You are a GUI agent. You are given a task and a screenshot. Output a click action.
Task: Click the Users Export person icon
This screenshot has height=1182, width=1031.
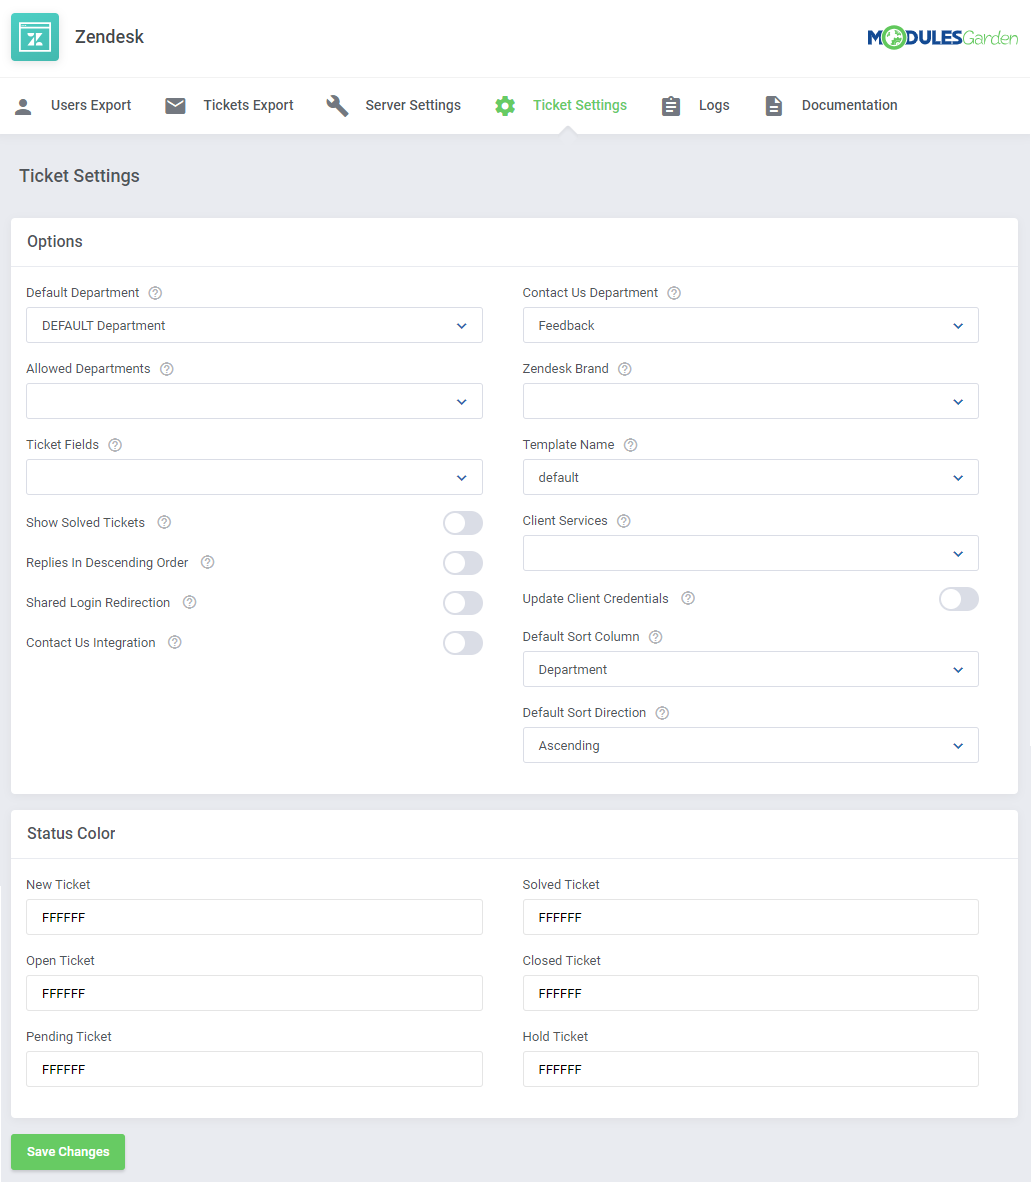(x=23, y=106)
